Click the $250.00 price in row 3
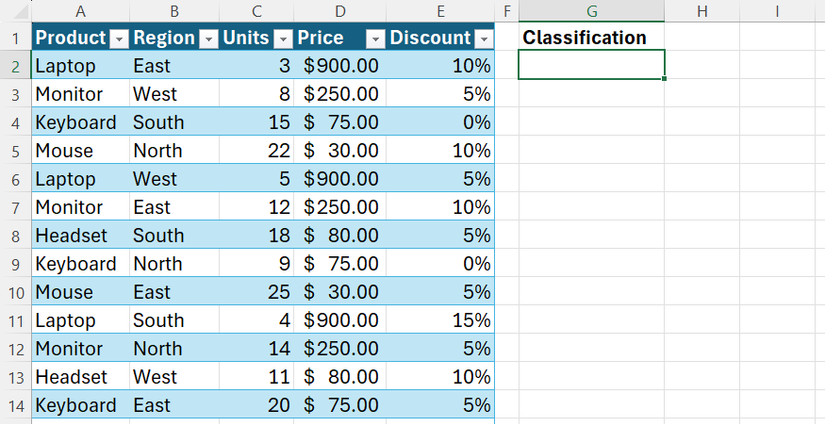The image size is (825, 424). [x=340, y=94]
